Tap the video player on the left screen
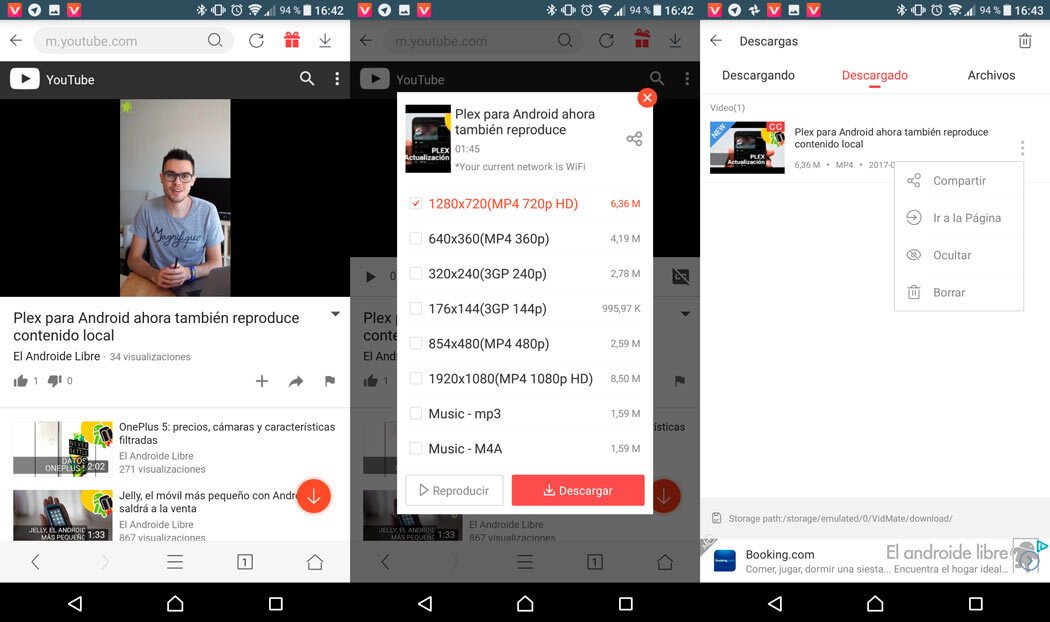Screen dimensions: 1050x622 pyautogui.click(x=175, y=198)
